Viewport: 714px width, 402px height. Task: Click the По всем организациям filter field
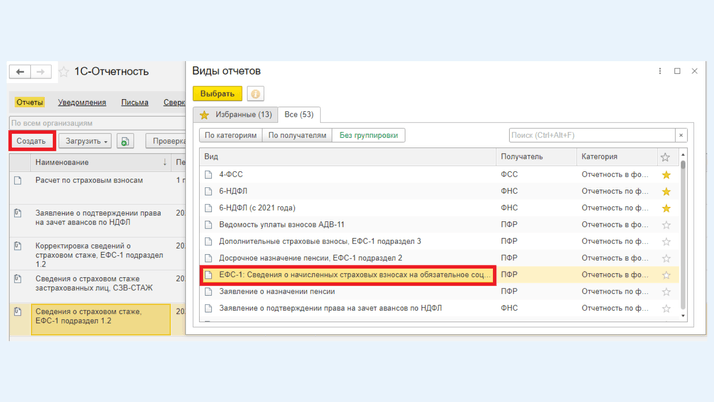coord(97,123)
